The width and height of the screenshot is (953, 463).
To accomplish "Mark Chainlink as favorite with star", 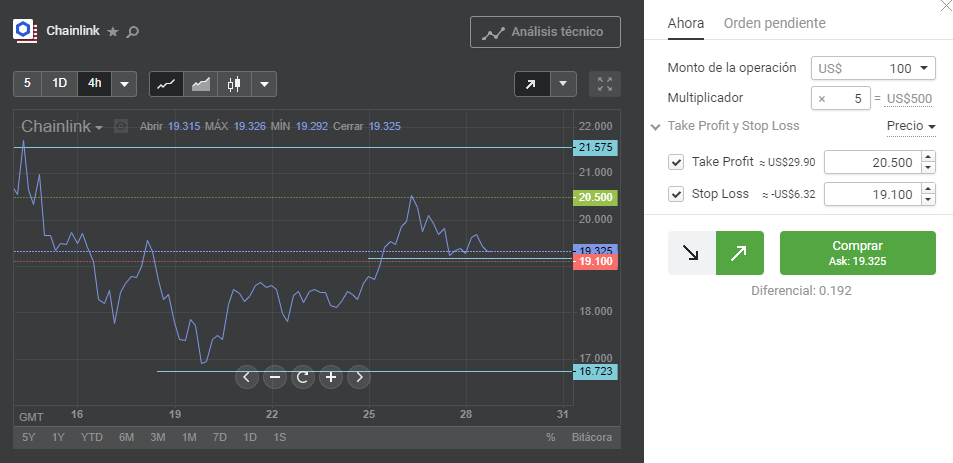I will click(x=113, y=32).
